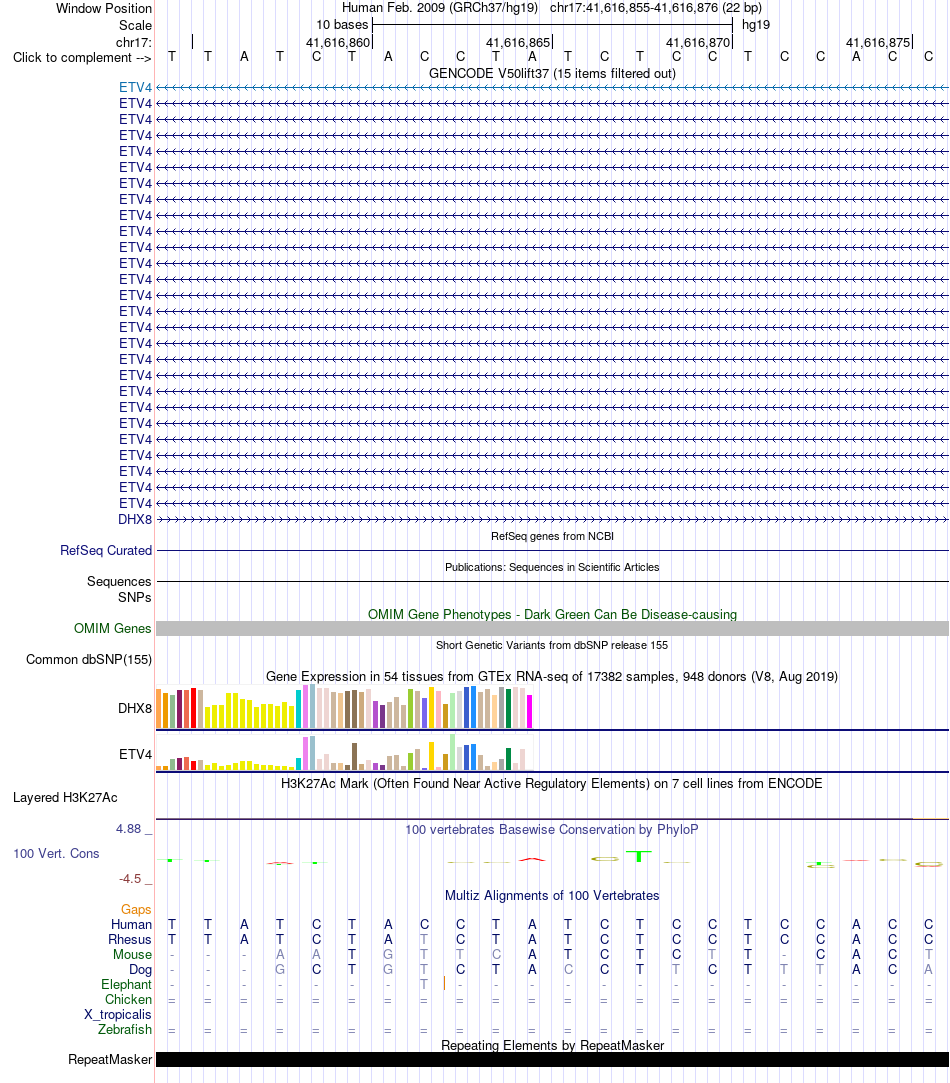Click the 'Layered H3K27Ac' track label

(x=65, y=798)
